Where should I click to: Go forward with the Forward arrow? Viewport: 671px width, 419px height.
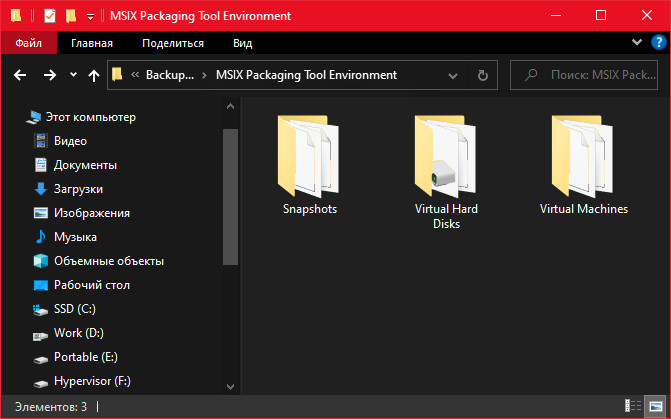tap(50, 75)
